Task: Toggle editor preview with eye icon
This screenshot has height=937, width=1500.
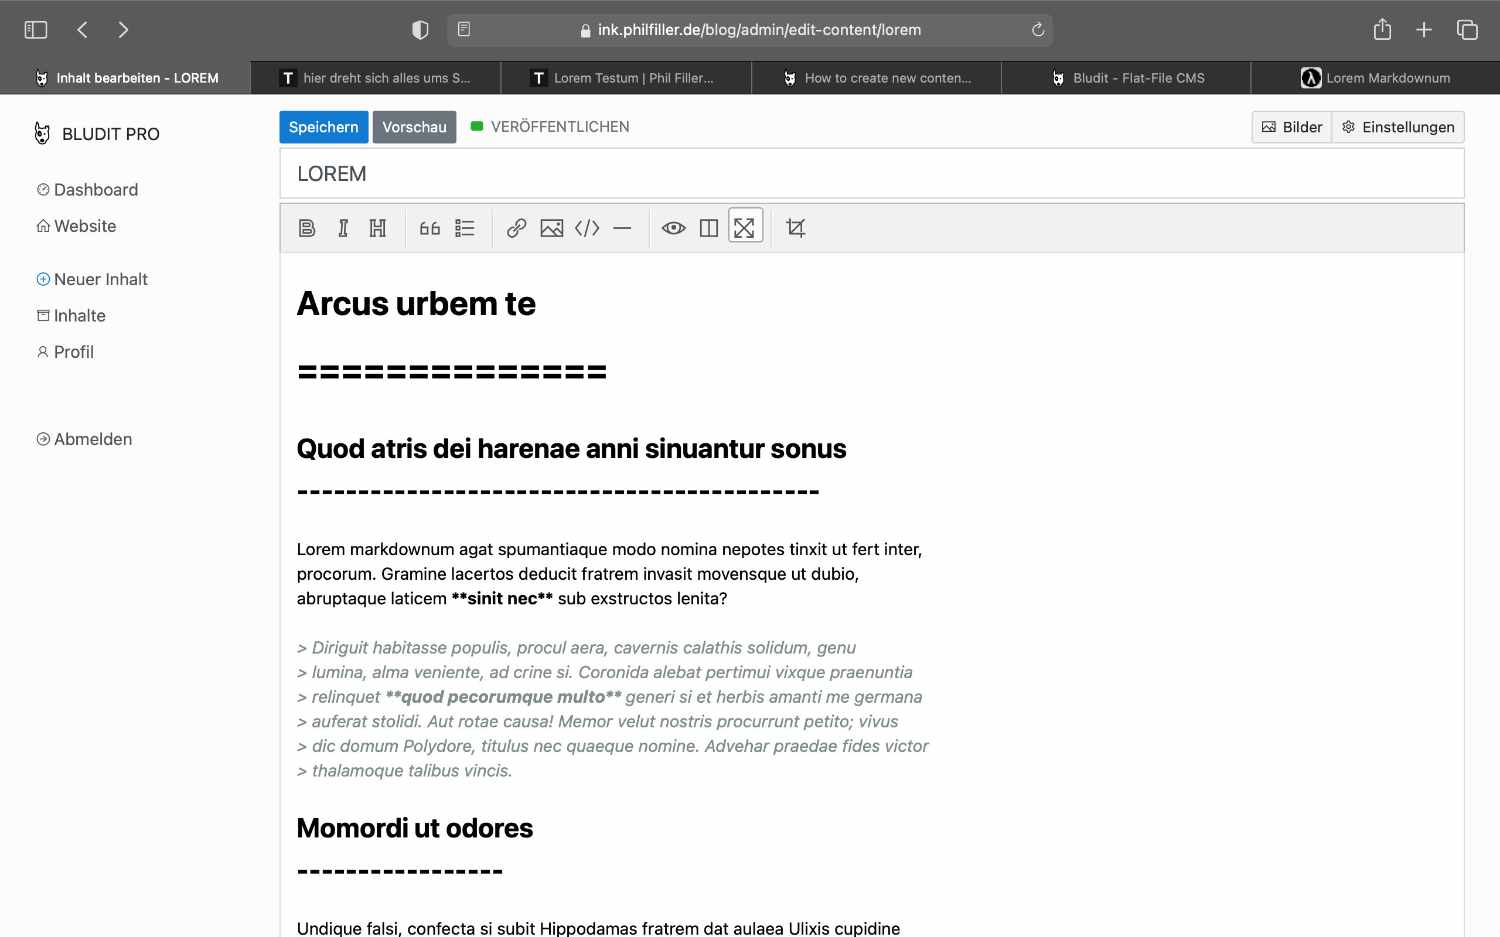Action: [x=674, y=228]
